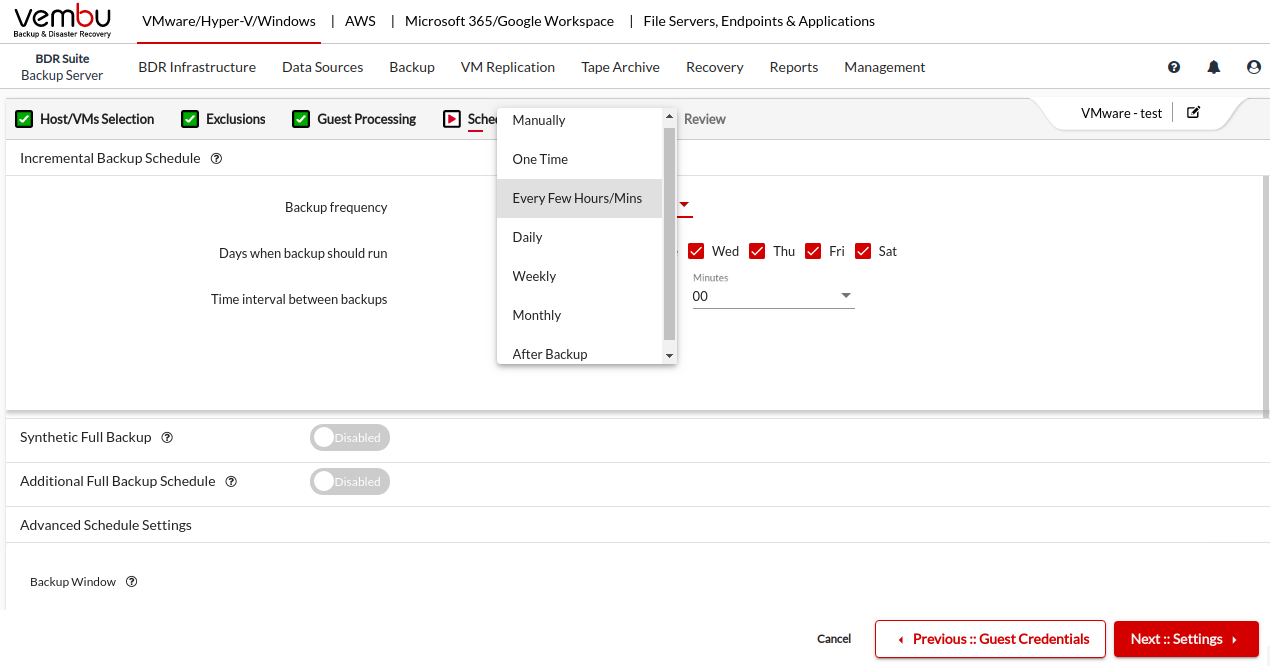The width and height of the screenshot is (1270, 666).
Task: Click help icon next to Backup Window
Action: [x=131, y=582]
